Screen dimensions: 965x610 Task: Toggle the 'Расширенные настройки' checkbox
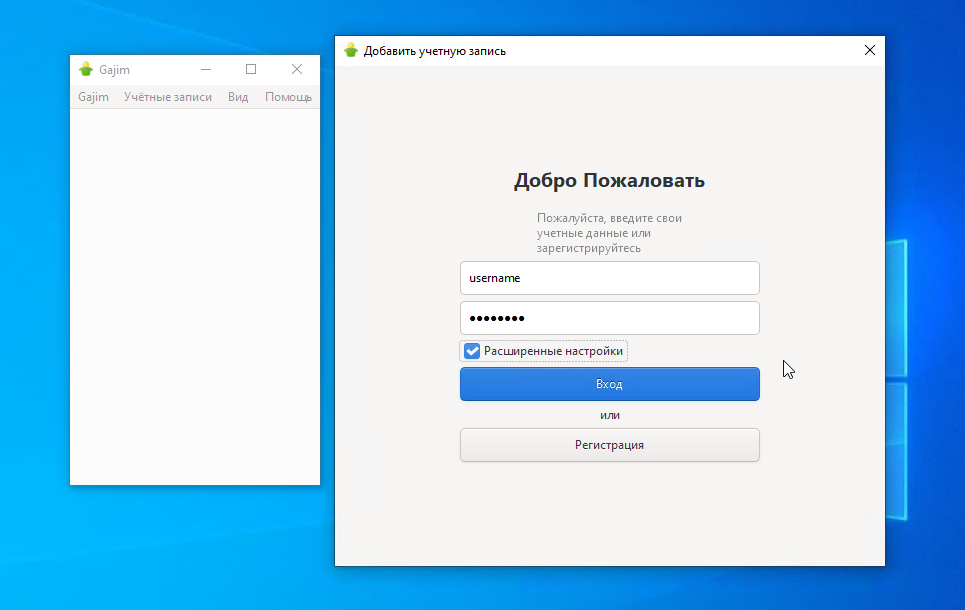click(x=473, y=351)
